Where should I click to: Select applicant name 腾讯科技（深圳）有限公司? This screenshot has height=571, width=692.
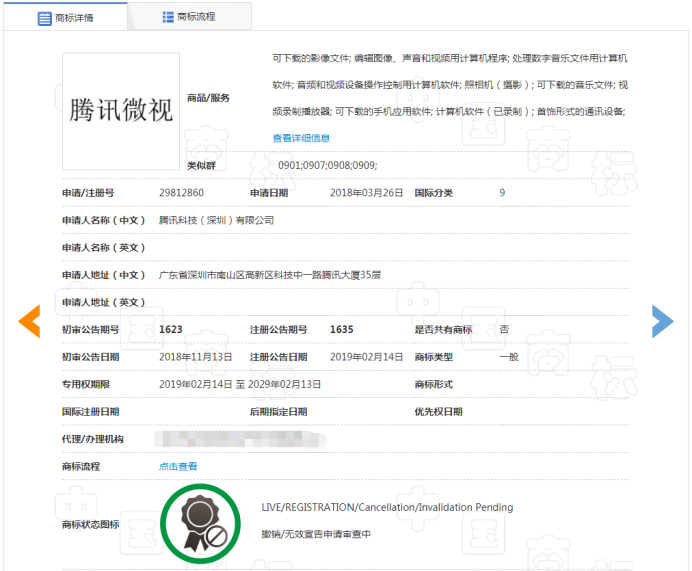tap(216, 220)
